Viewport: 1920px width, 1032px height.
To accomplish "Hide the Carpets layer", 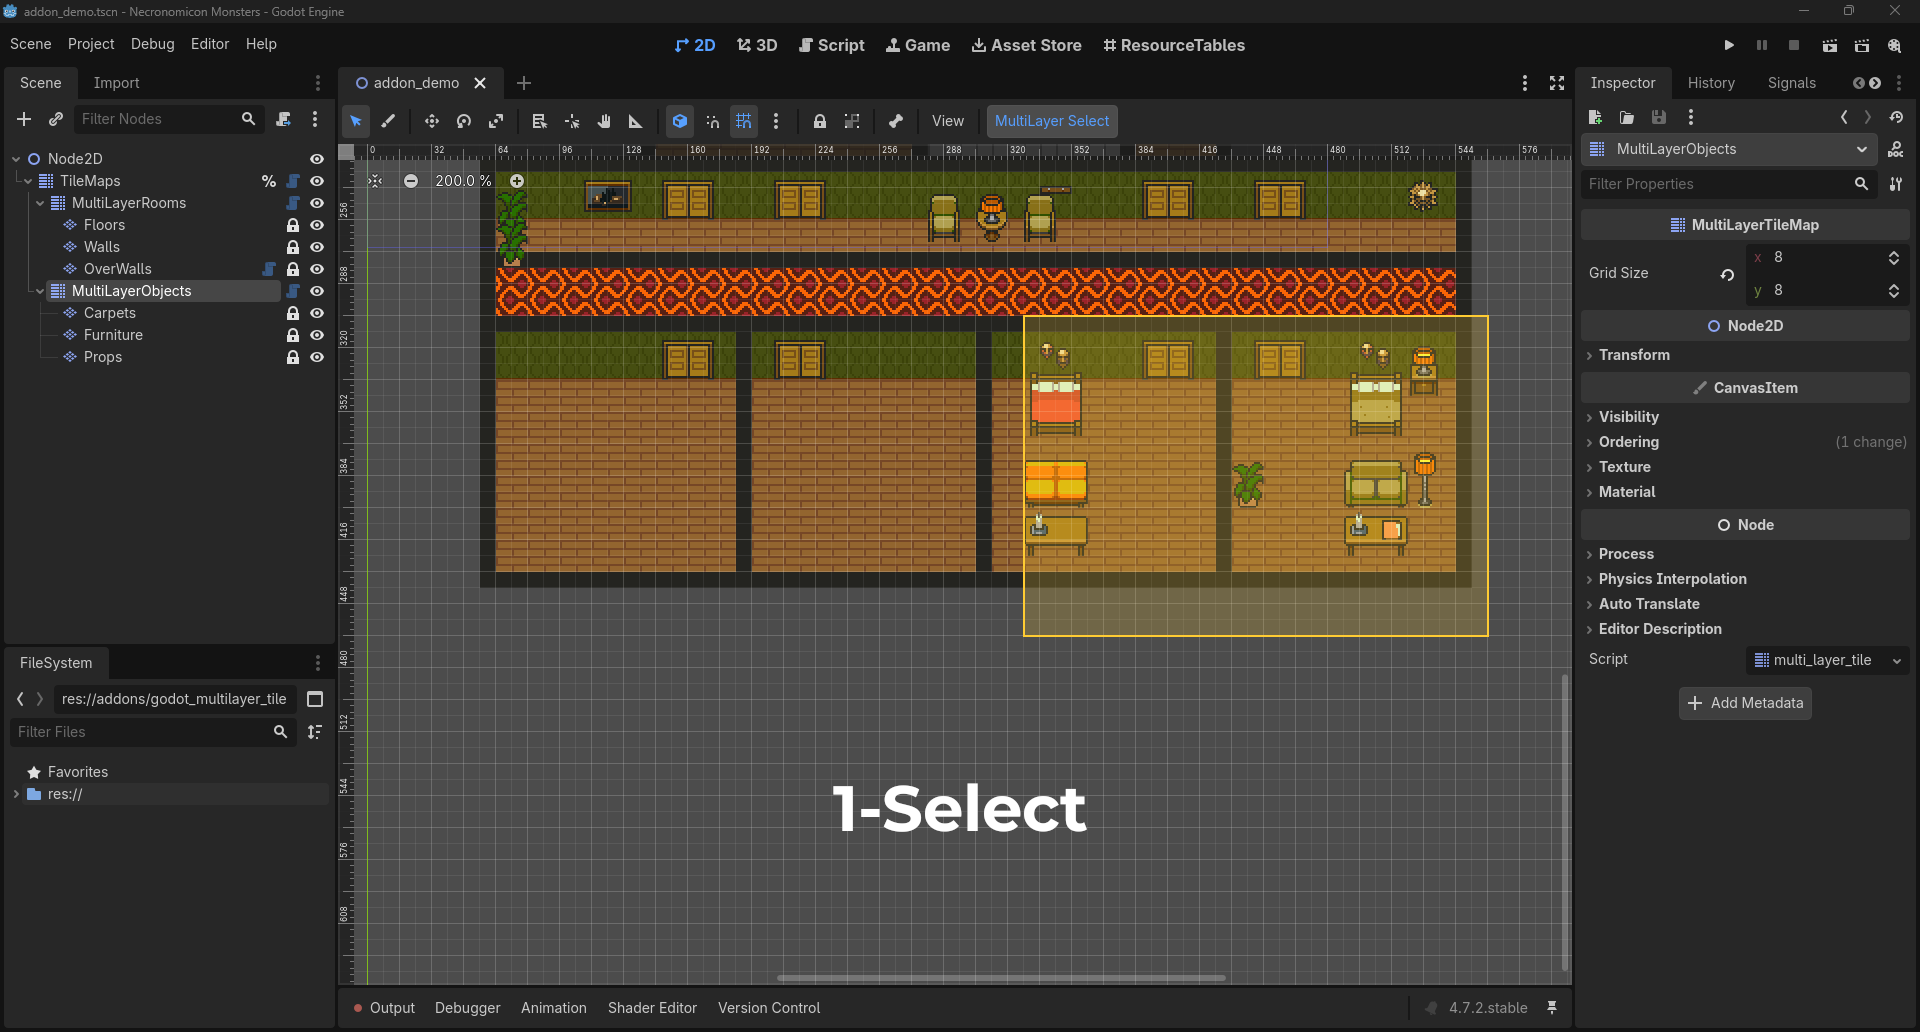I will tap(317, 313).
